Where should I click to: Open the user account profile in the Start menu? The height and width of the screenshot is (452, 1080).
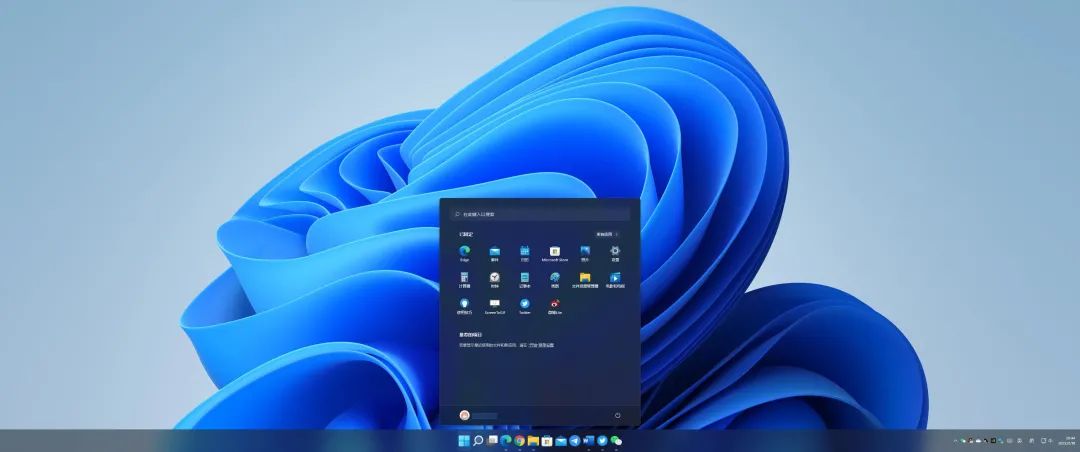point(478,415)
